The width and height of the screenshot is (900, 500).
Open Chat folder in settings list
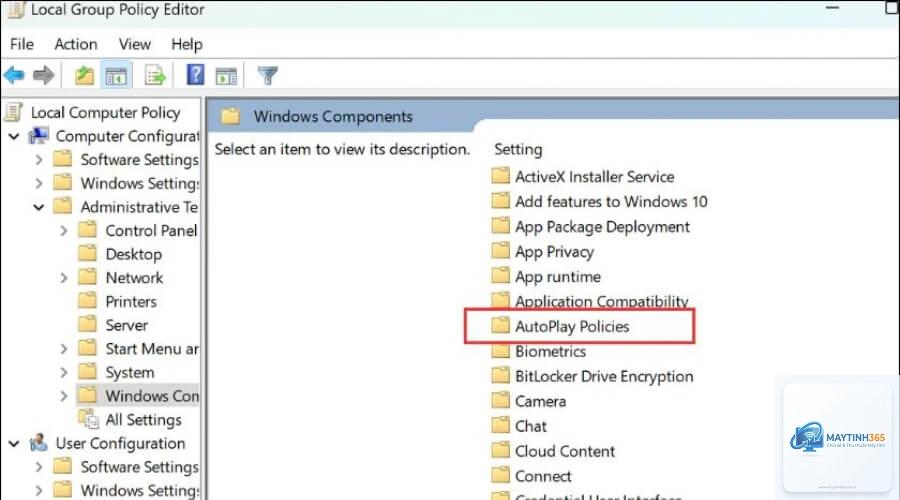[x=531, y=427]
